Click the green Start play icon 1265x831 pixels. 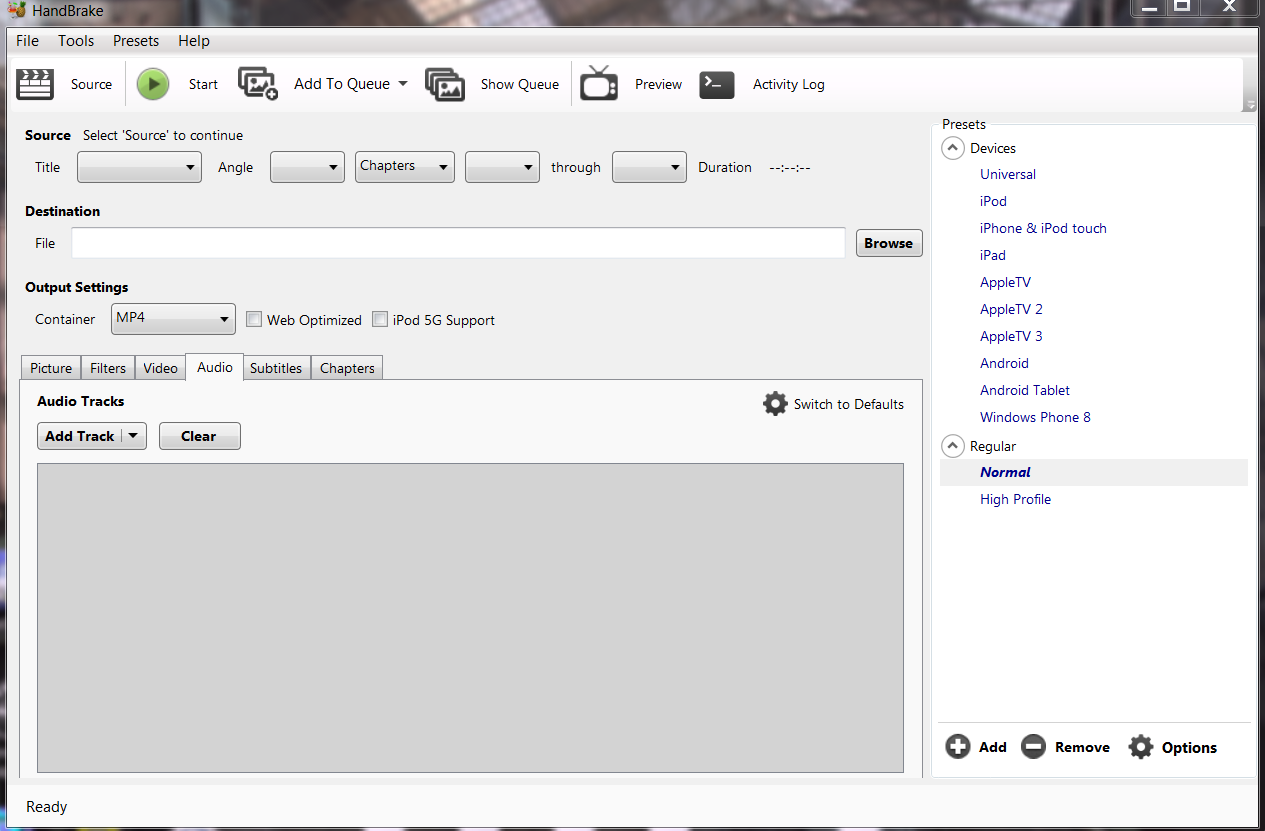pos(153,84)
